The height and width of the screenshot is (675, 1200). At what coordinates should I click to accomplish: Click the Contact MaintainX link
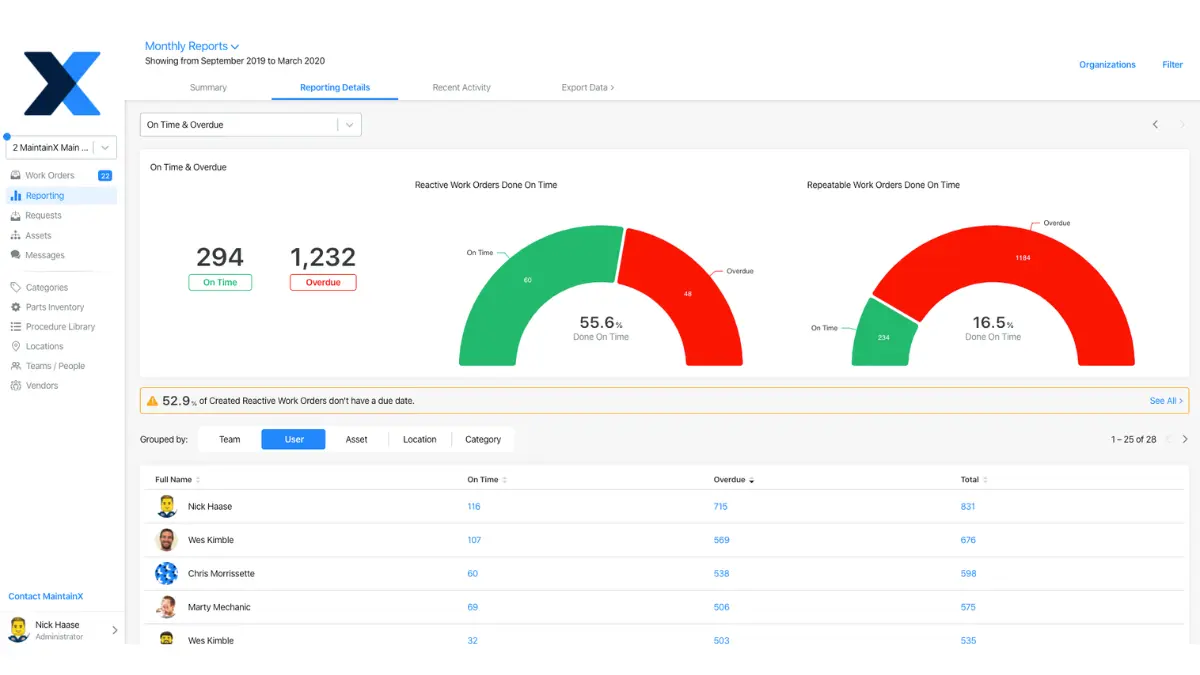pyautogui.click(x=45, y=595)
